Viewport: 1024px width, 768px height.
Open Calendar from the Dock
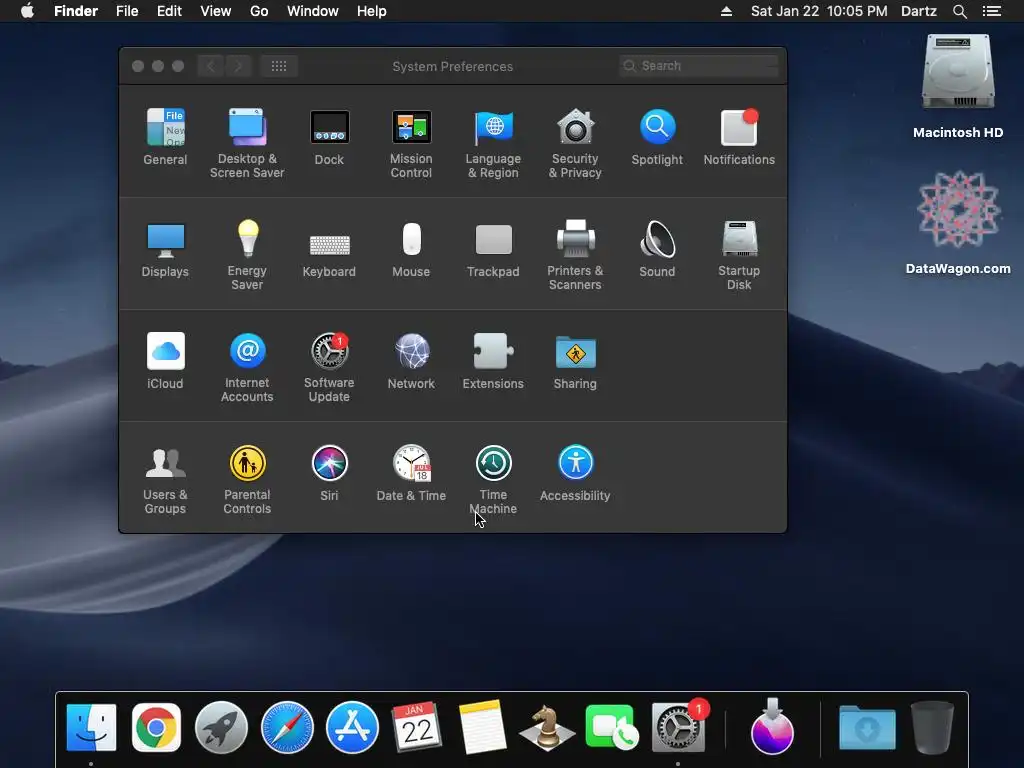[x=417, y=727]
